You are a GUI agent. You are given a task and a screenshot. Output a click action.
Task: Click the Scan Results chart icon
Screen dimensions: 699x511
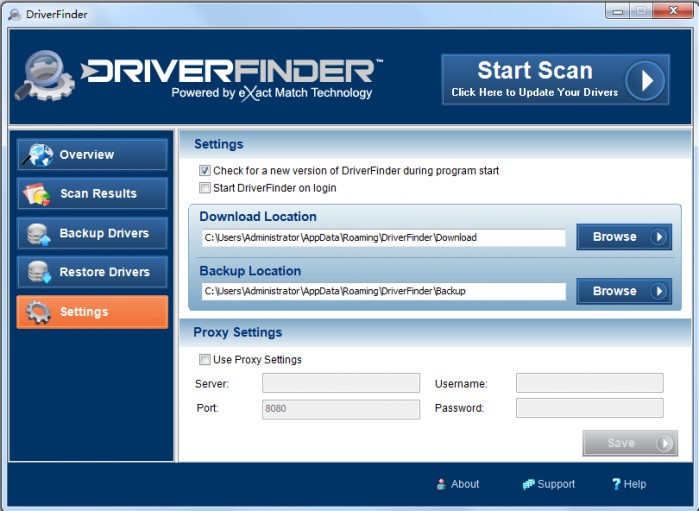[x=37, y=194]
